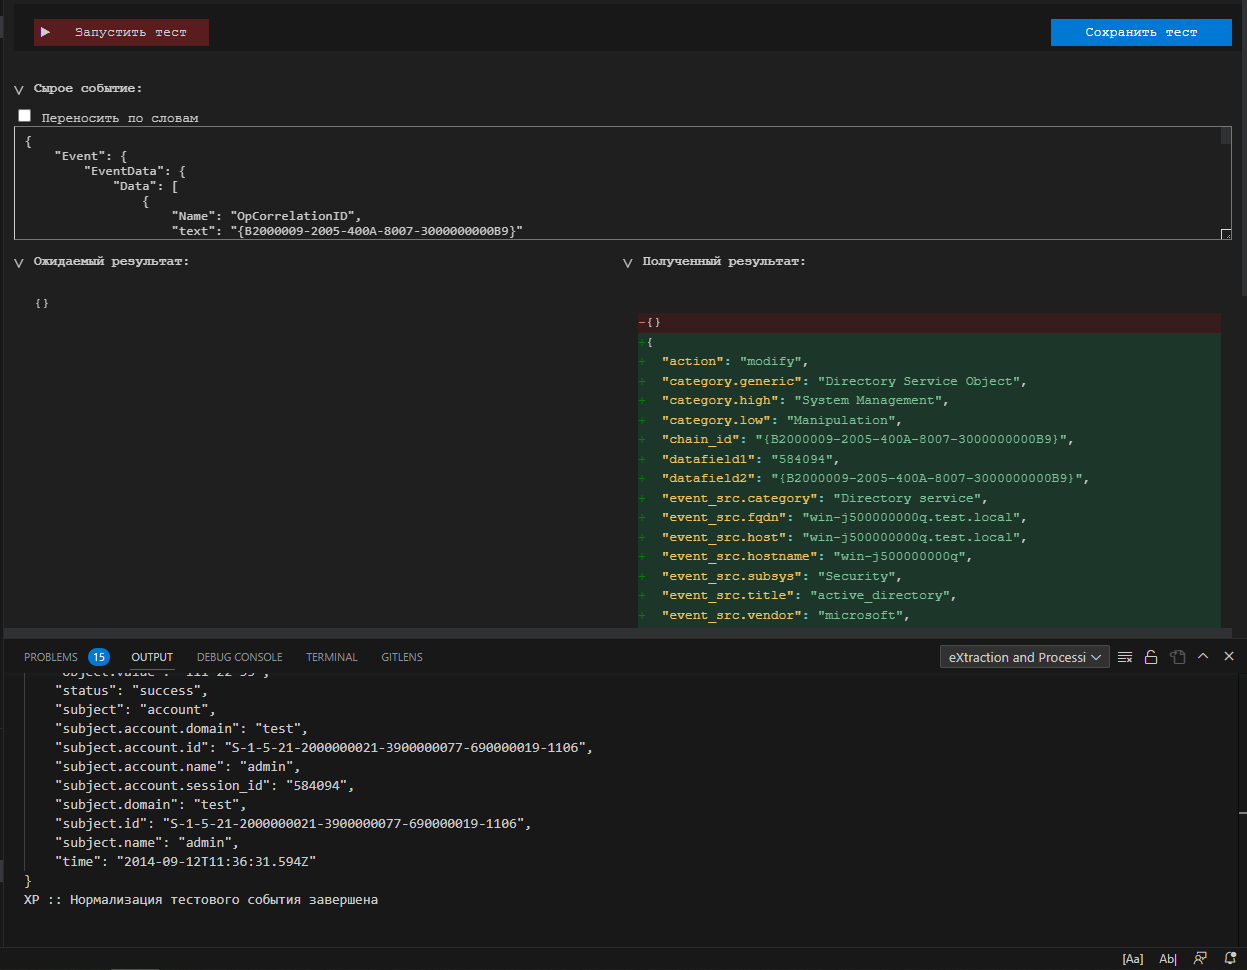Image resolution: width=1247 pixels, height=970 pixels.
Task: Open the notifications bell
Action: coord(1229,958)
